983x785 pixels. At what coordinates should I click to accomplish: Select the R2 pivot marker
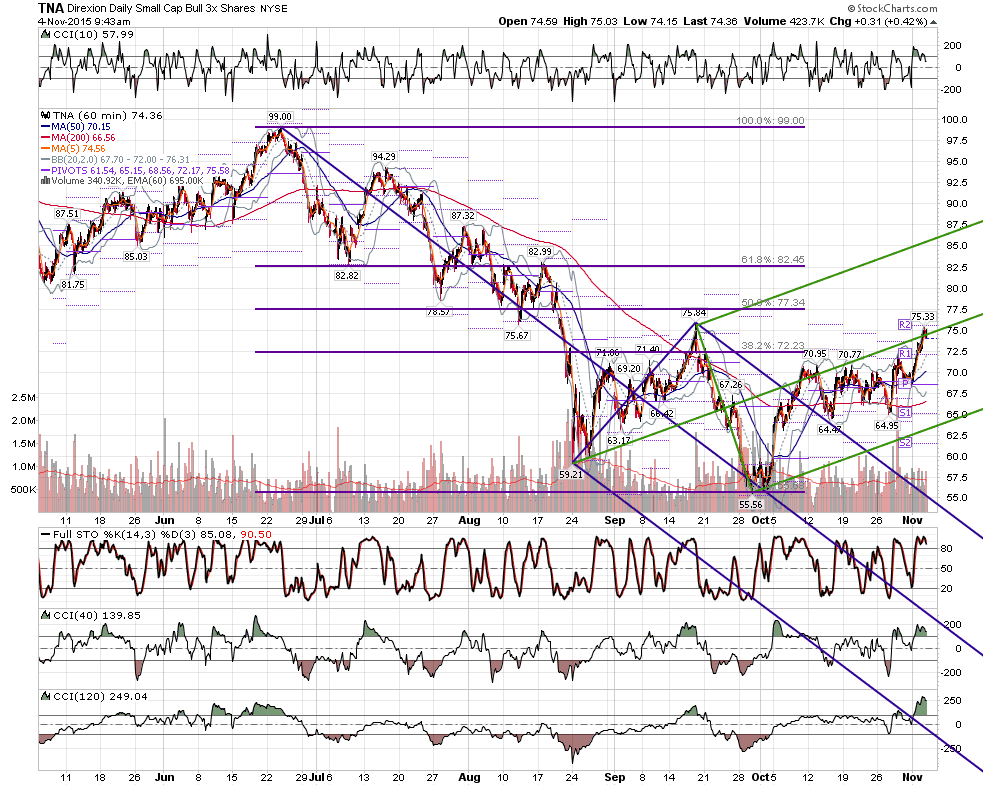904,324
